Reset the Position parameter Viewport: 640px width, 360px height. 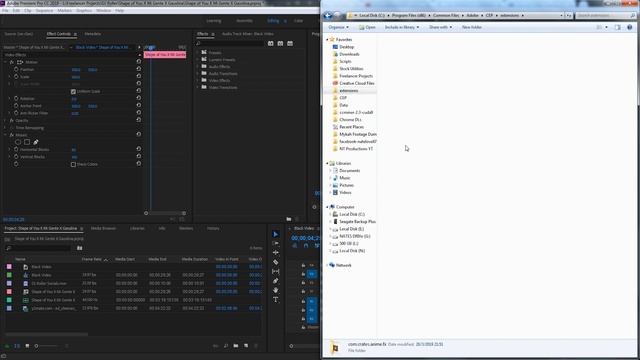coord(139,69)
